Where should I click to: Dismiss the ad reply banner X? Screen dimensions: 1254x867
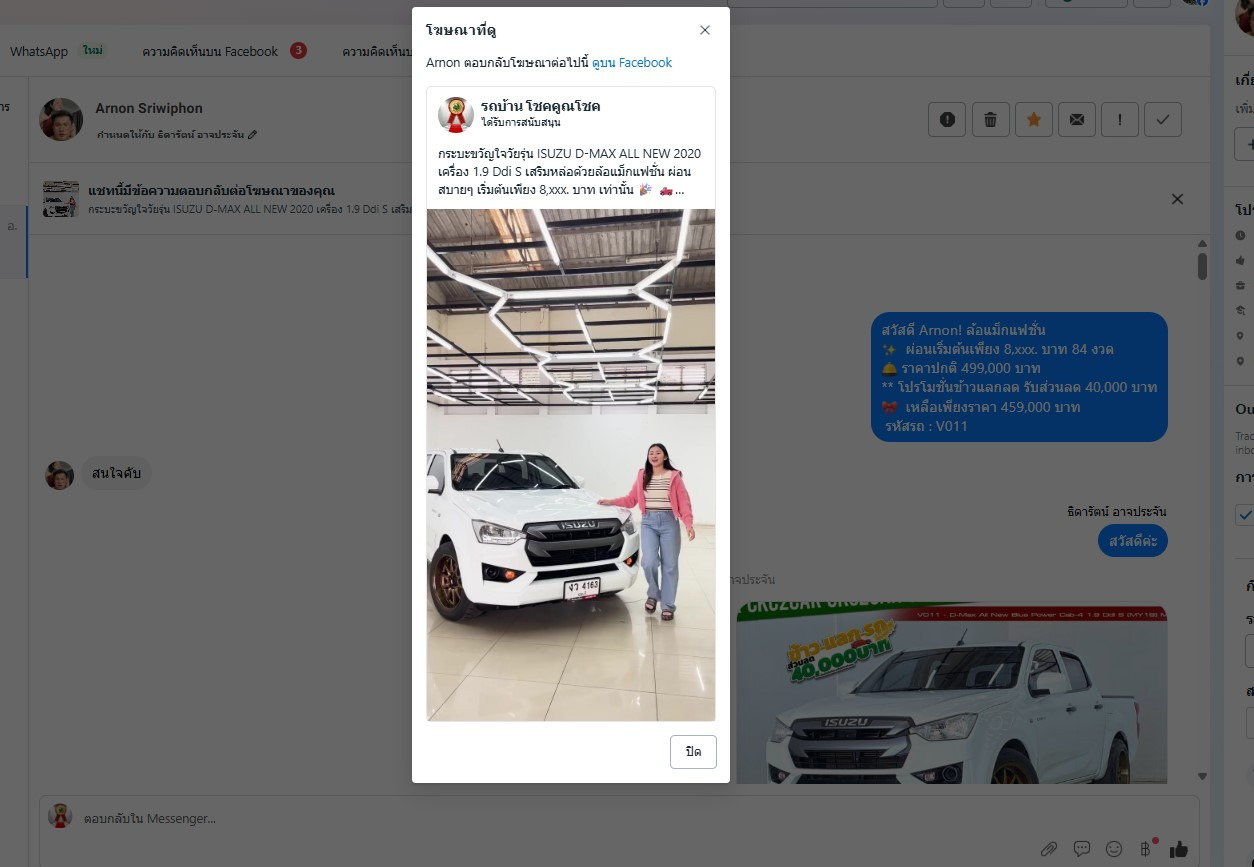[x=1177, y=199]
